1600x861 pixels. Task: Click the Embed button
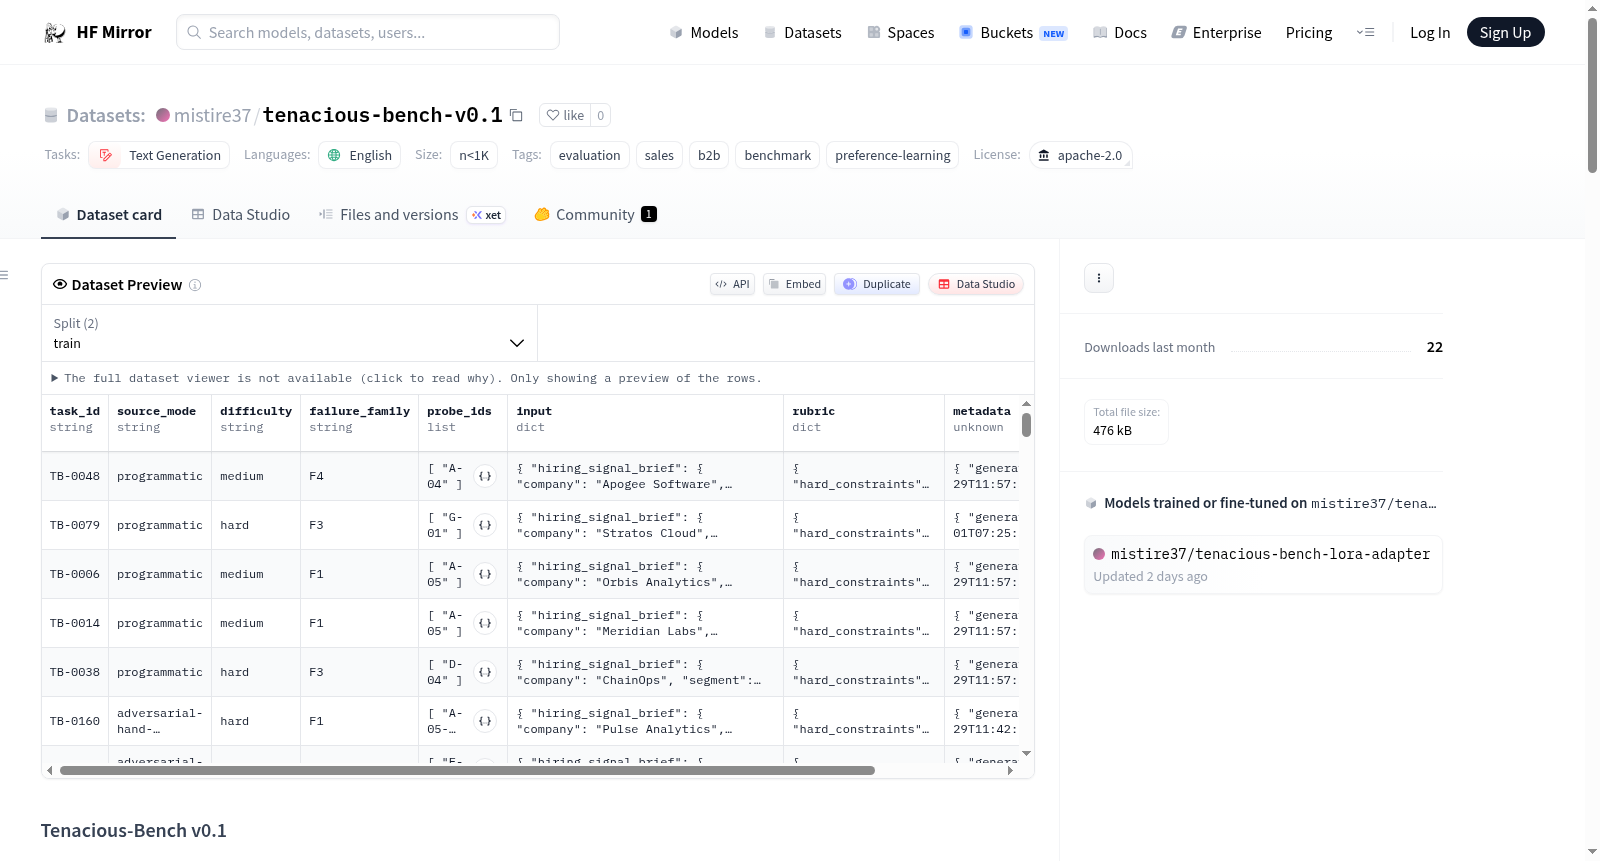tap(795, 284)
